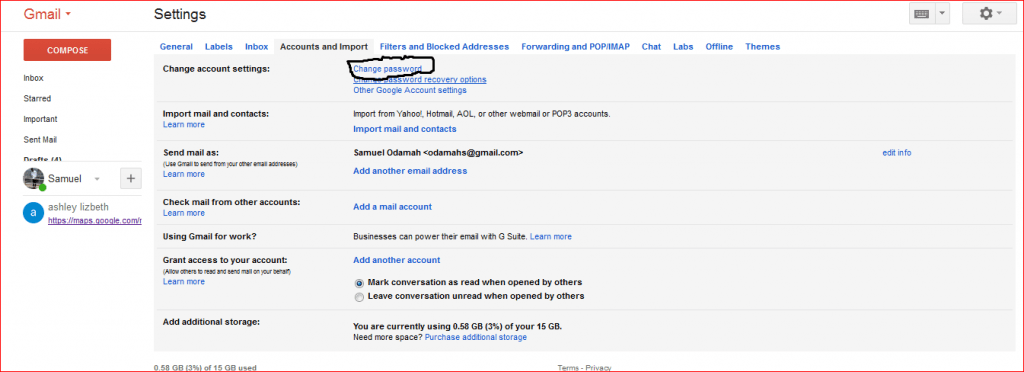This screenshot has width=1024, height=372.
Task: Select Mark conversation as read radio
Action: [359, 283]
